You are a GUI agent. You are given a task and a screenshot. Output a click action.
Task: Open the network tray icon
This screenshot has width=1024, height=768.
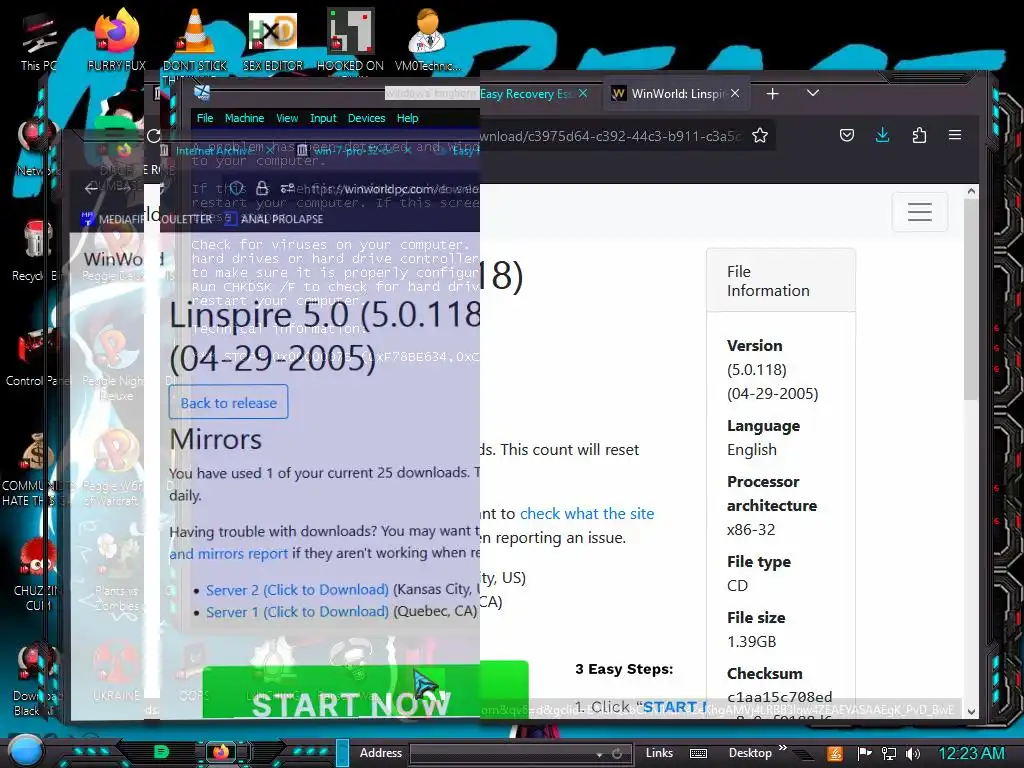pos(888,754)
